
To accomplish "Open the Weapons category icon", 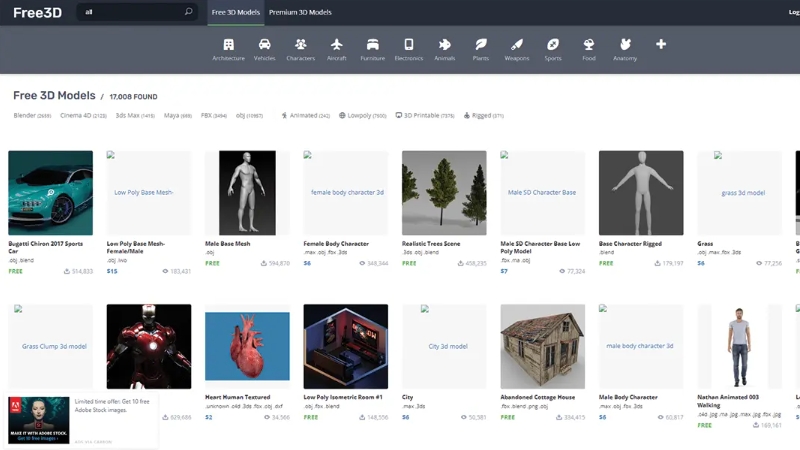I will pyautogui.click(x=517, y=44).
